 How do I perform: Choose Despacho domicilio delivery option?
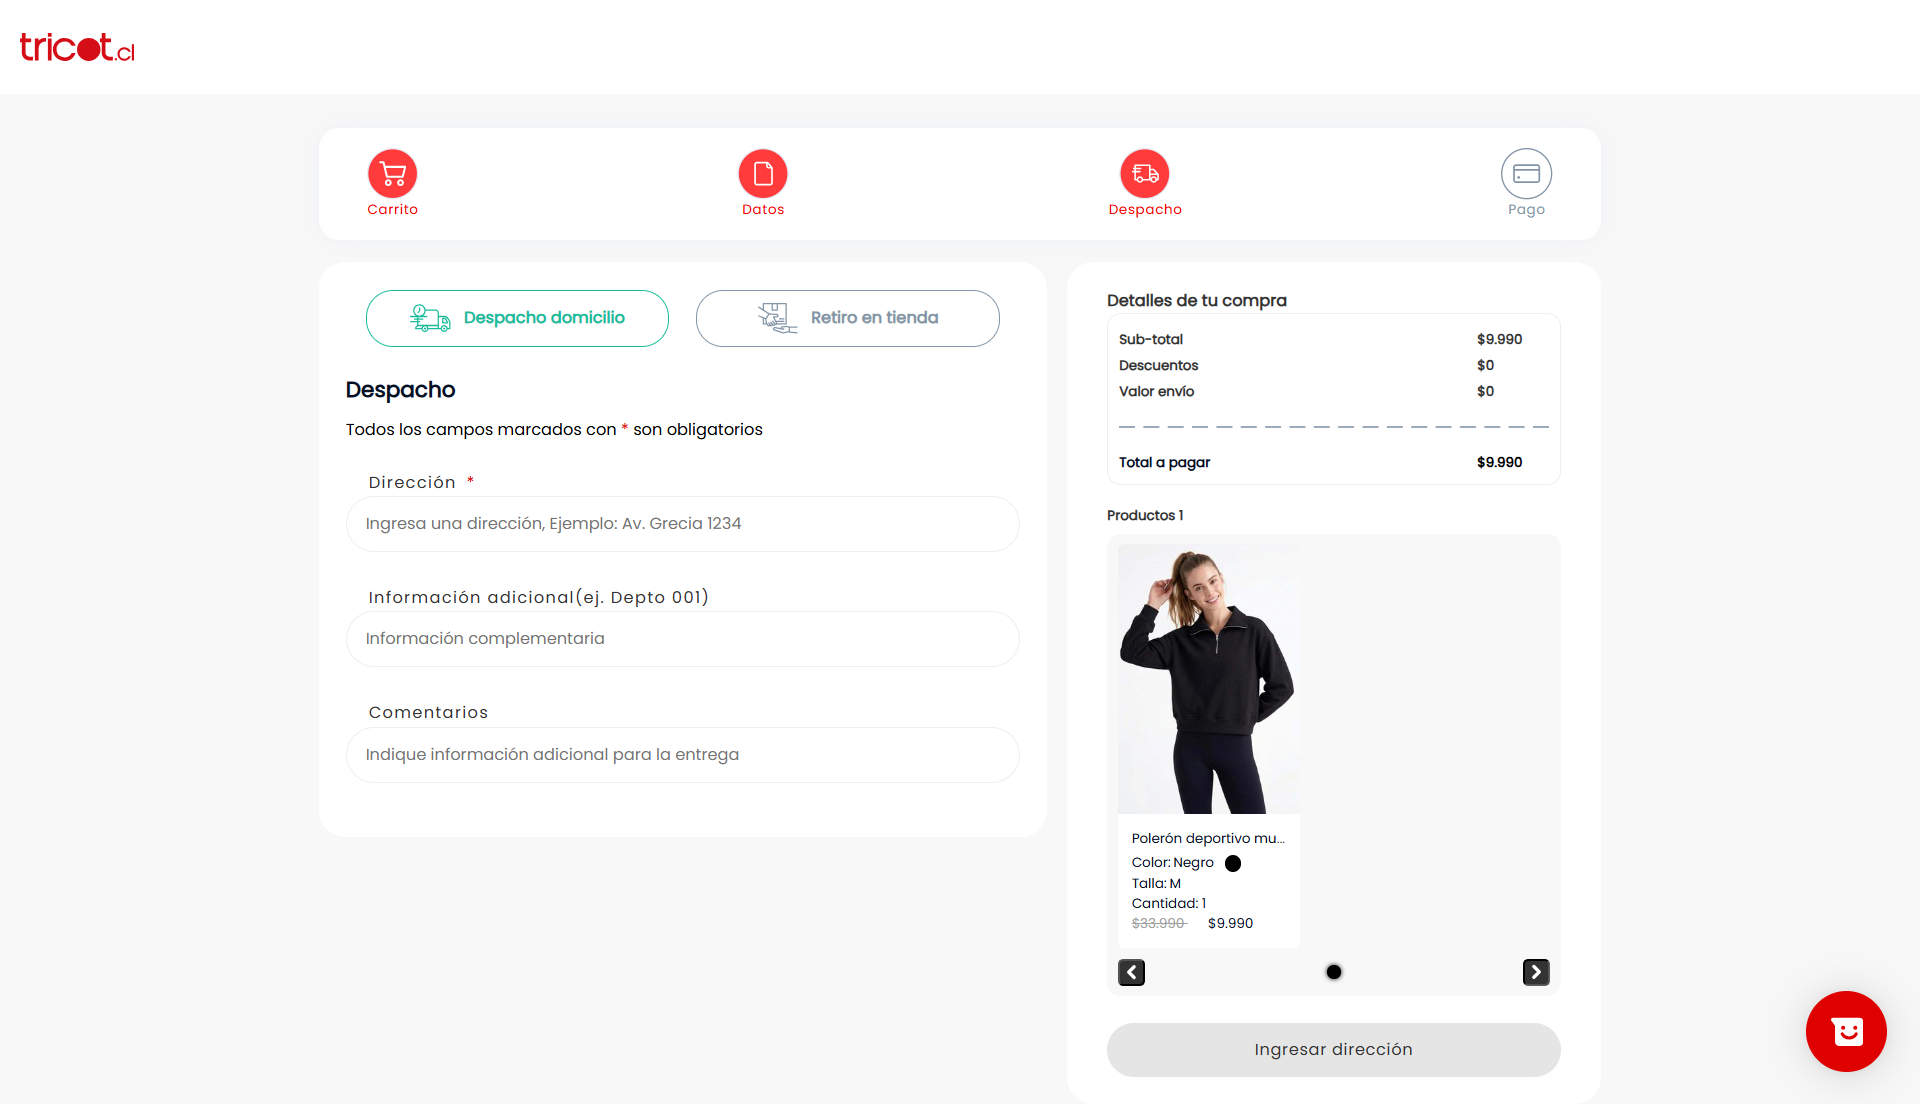[517, 318]
